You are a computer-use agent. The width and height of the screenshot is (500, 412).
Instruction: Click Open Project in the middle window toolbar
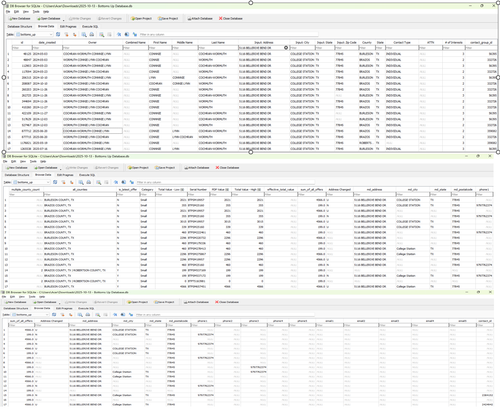tap(138, 168)
